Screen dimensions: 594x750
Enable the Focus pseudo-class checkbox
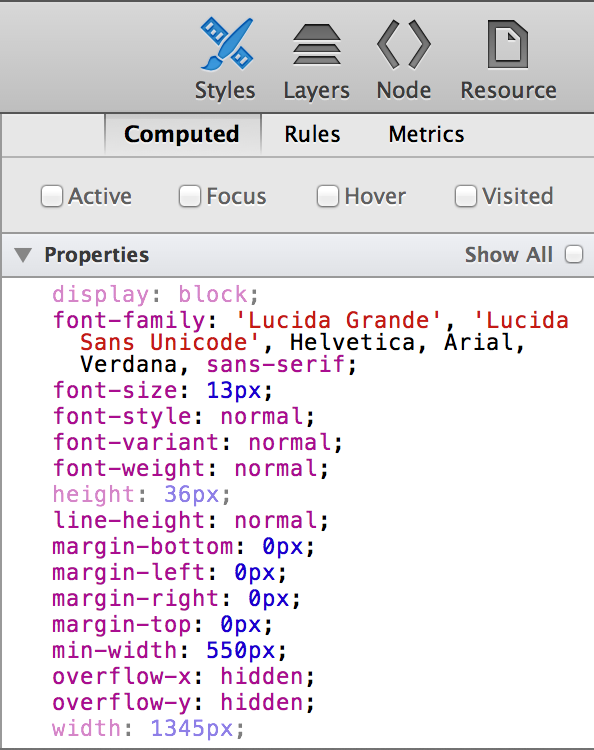[x=190, y=196]
